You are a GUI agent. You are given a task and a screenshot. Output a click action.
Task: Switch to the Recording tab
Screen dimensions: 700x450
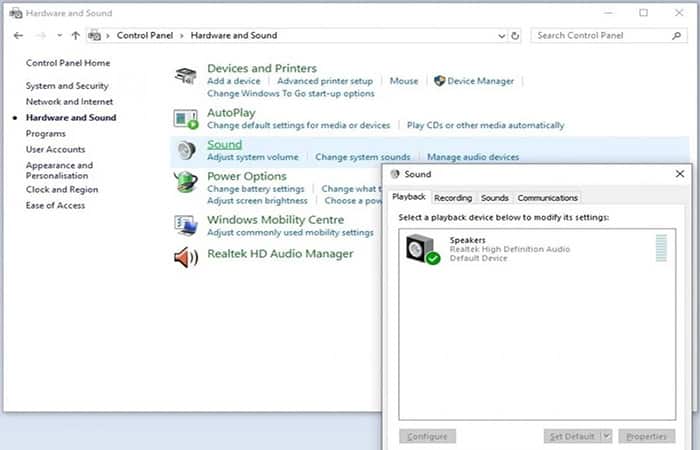coord(453,198)
